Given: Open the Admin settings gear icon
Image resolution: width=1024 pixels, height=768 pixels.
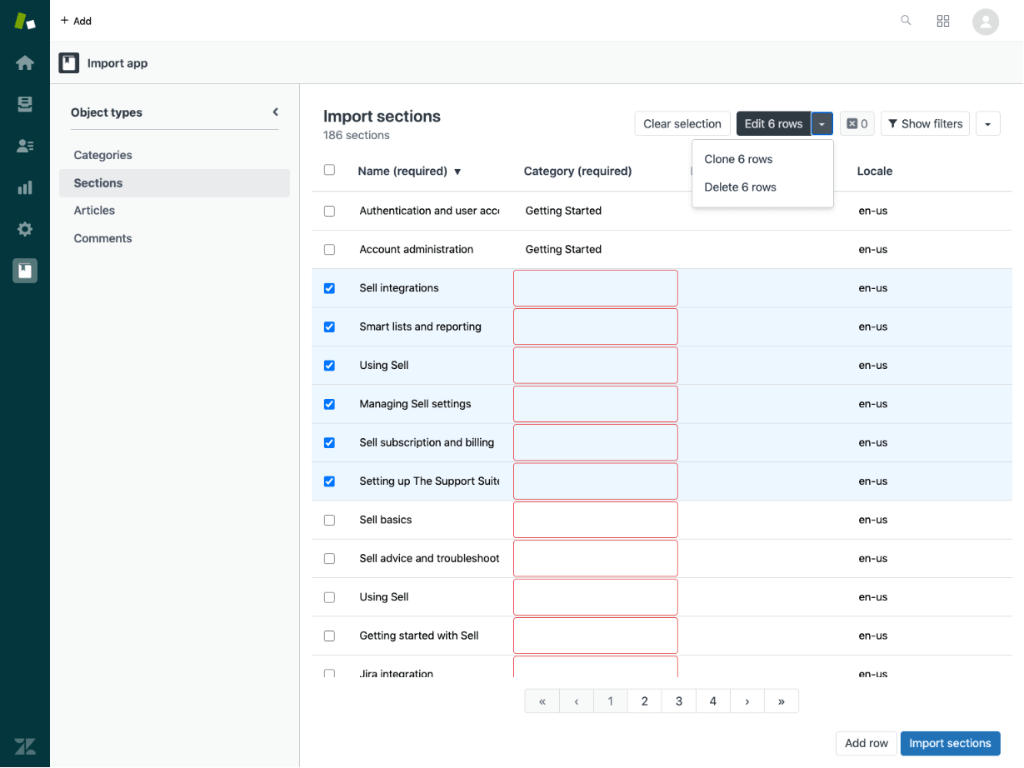Looking at the screenshot, I should point(24,229).
